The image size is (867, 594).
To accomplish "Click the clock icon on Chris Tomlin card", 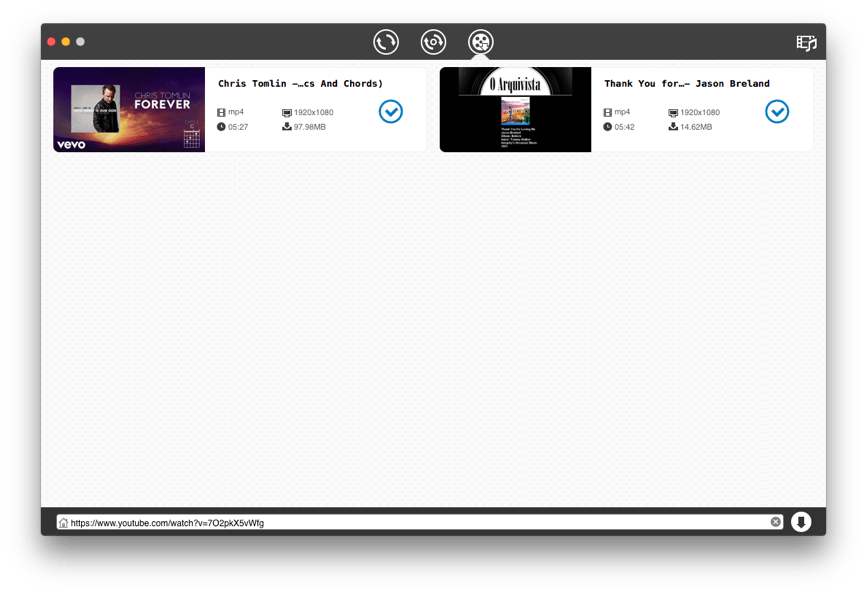I will click(221, 127).
